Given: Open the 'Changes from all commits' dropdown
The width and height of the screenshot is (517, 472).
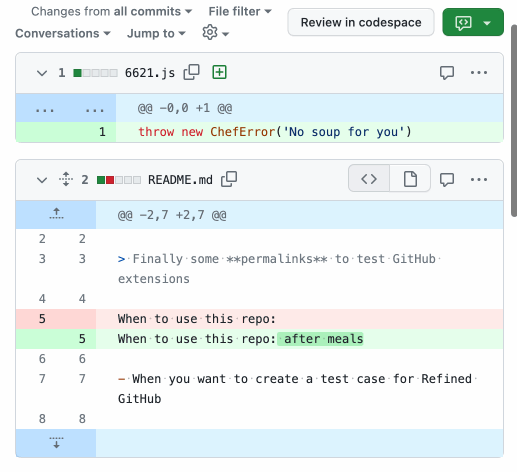Looking at the screenshot, I should coord(111,11).
